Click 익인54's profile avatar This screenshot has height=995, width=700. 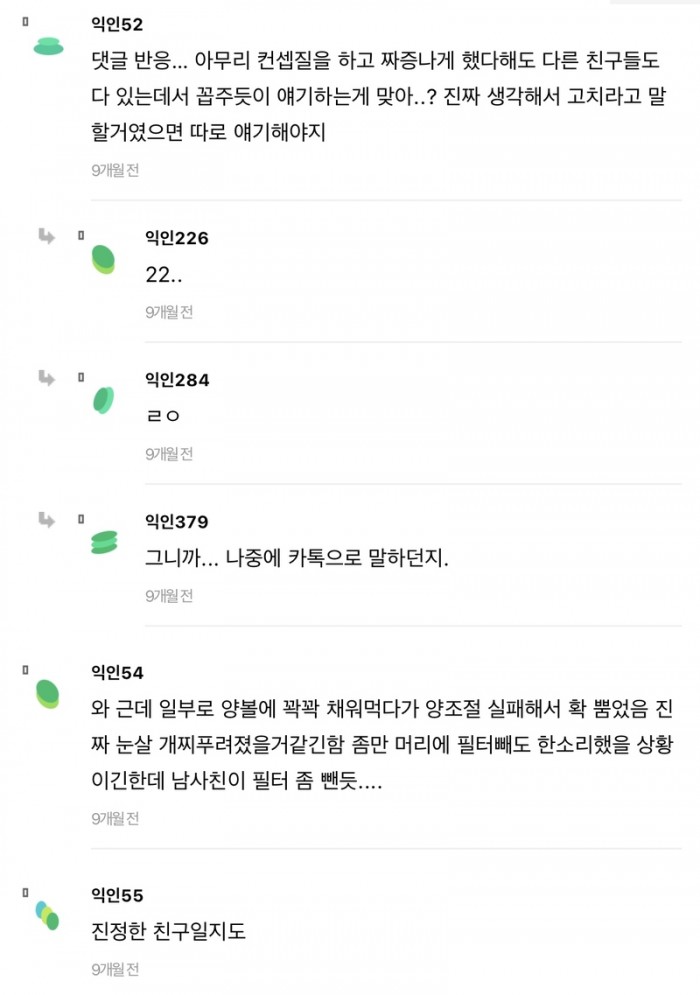click(48, 693)
